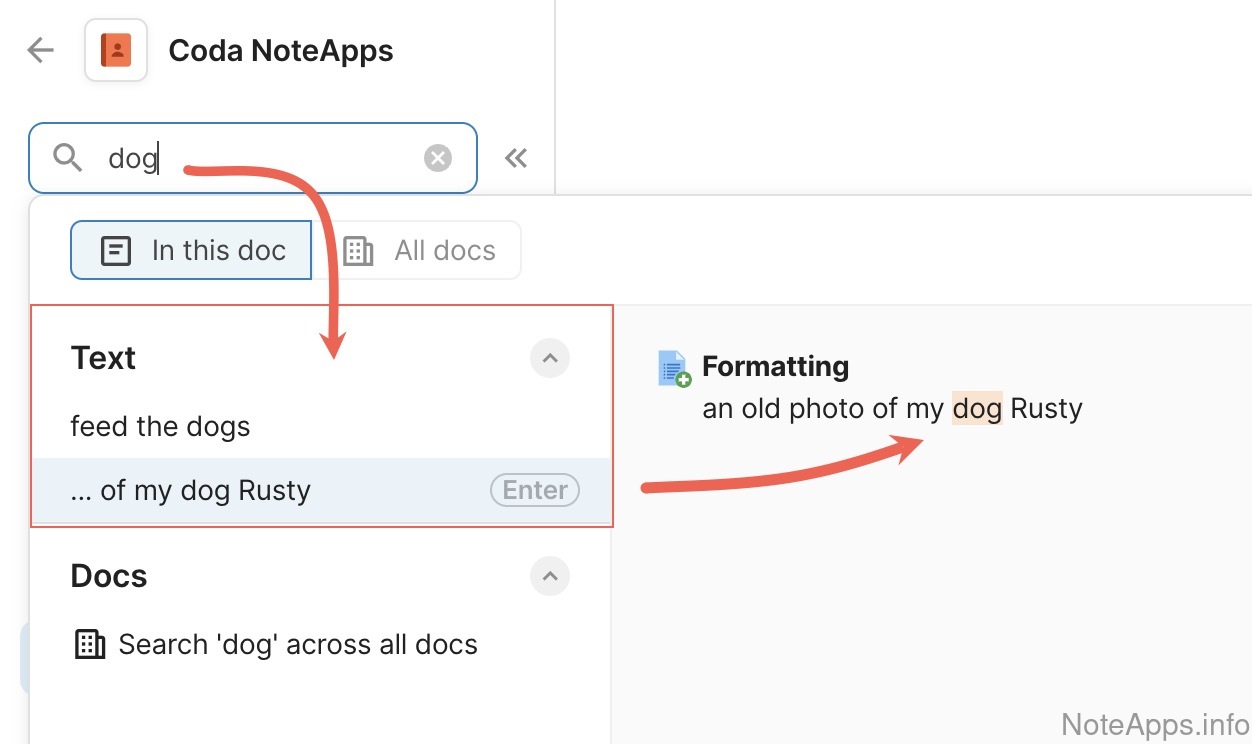The image size is (1252, 744).
Task: Click the Coda NoteApps doc title
Action: coord(280,51)
